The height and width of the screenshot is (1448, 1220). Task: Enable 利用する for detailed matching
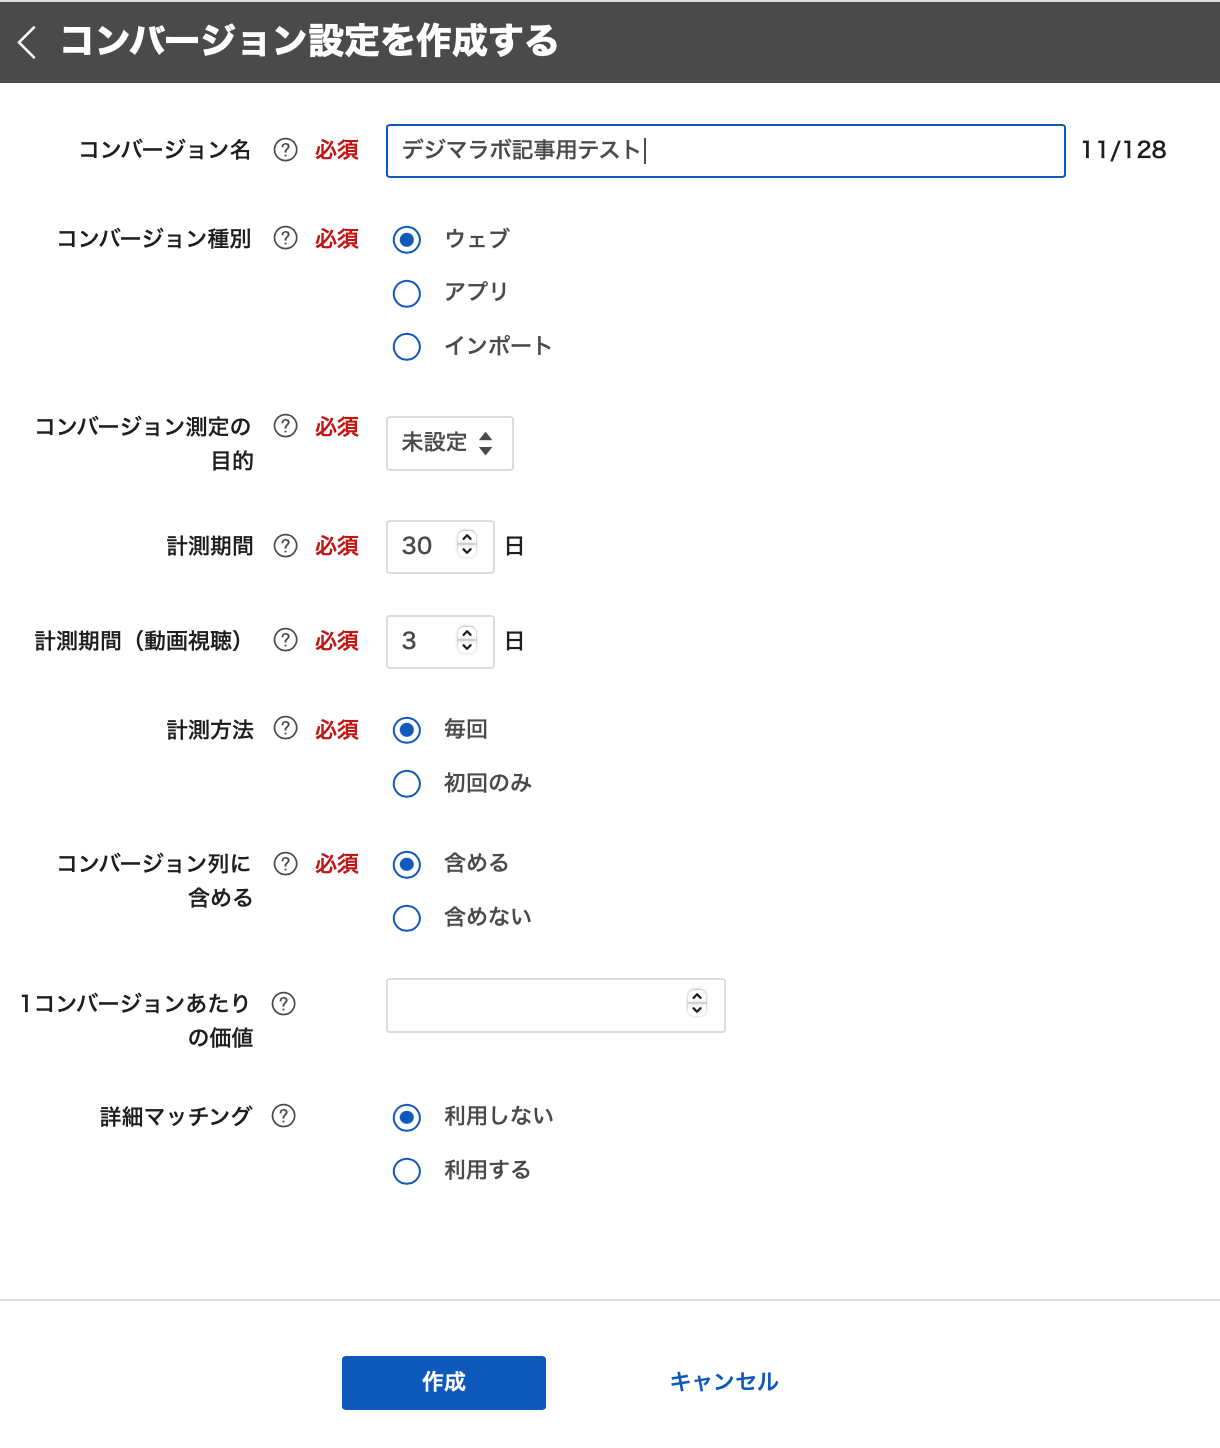click(407, 1171)
